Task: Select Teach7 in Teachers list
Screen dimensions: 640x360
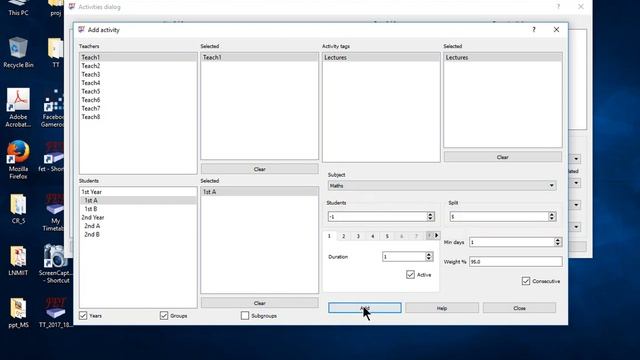Action: (138, 108)
